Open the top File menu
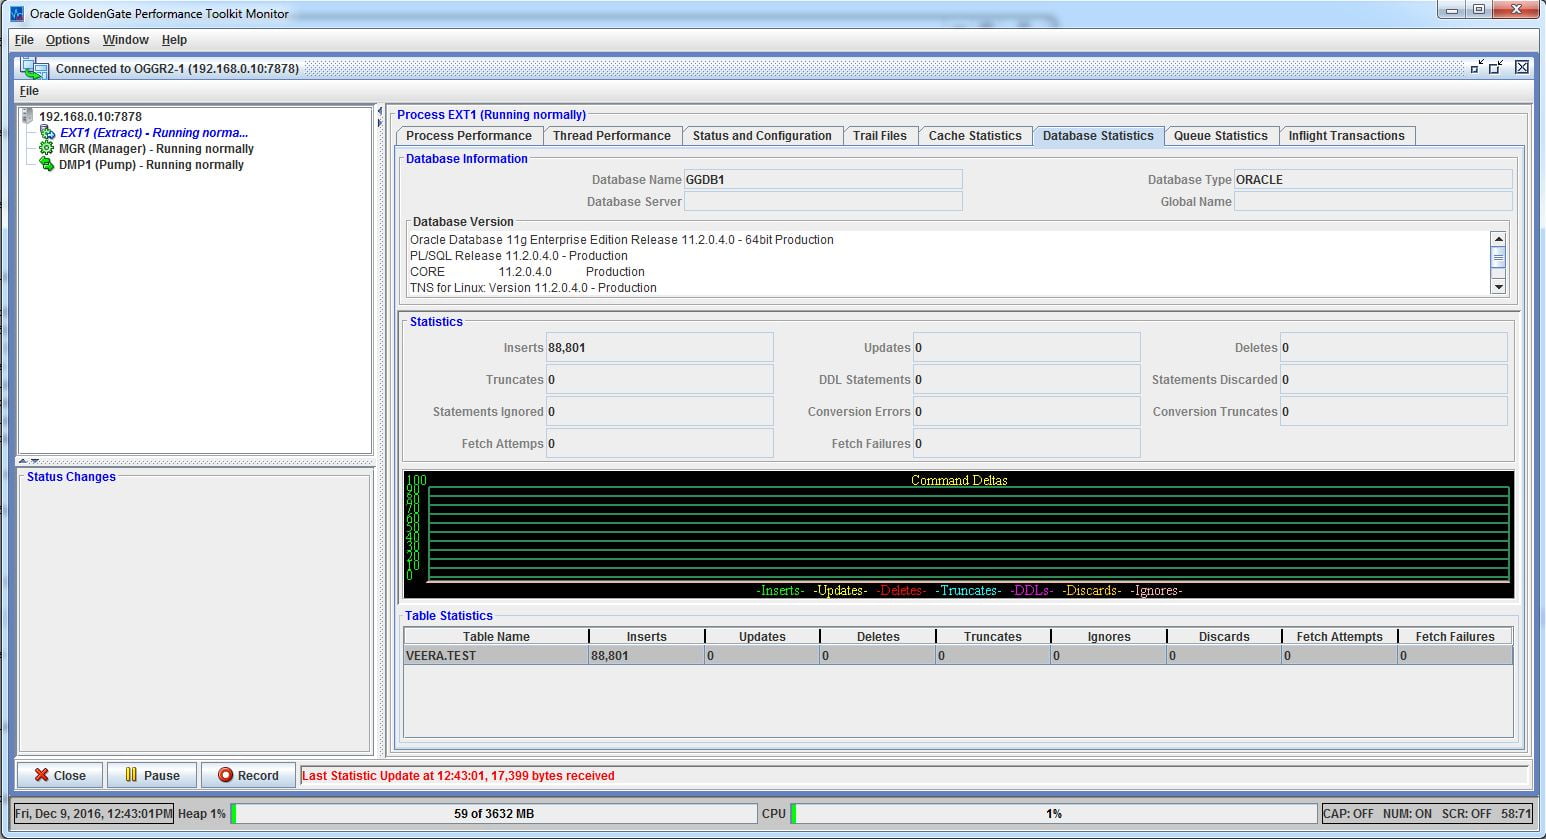 point(24,40)
